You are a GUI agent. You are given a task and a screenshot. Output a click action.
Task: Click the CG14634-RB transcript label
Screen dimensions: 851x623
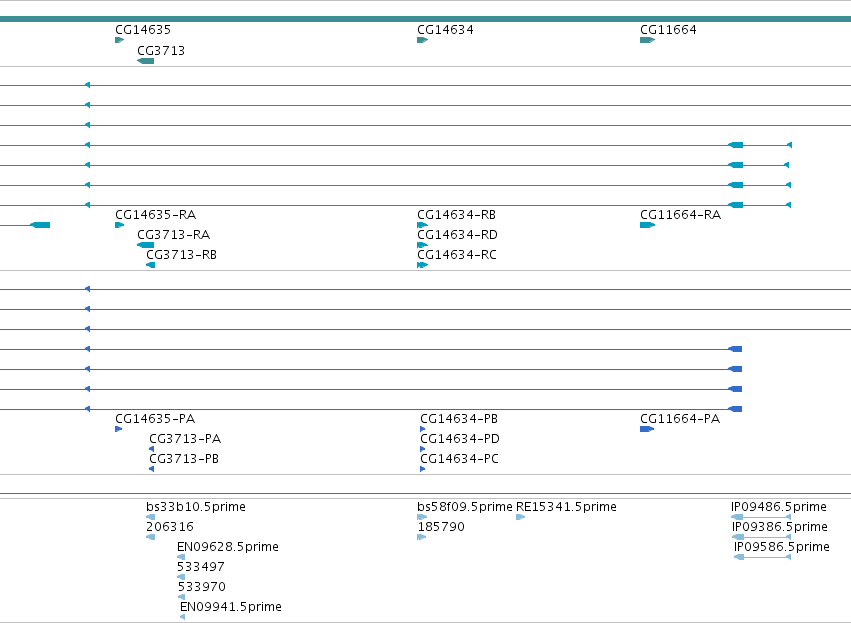(x=456, y=215)
